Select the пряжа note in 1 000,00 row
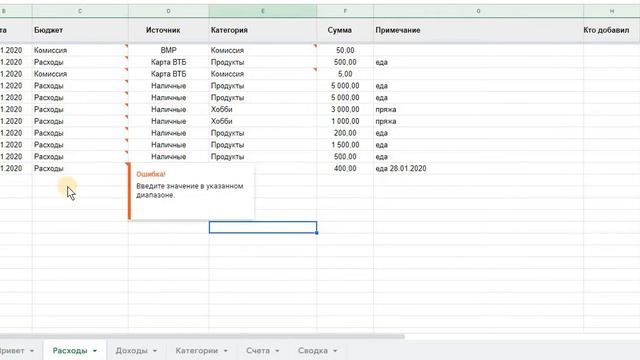The width and height of the screenshot is (640, 360). 478,121
